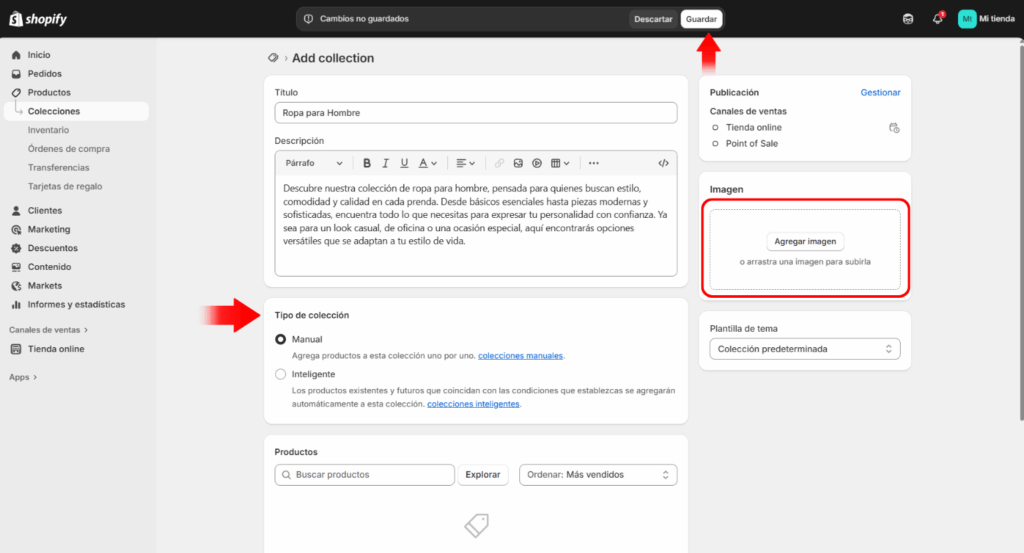Apply italic formatting in description editor
Image resolution: width=1024 pixels, height=553 pixels.
(386, 163)
